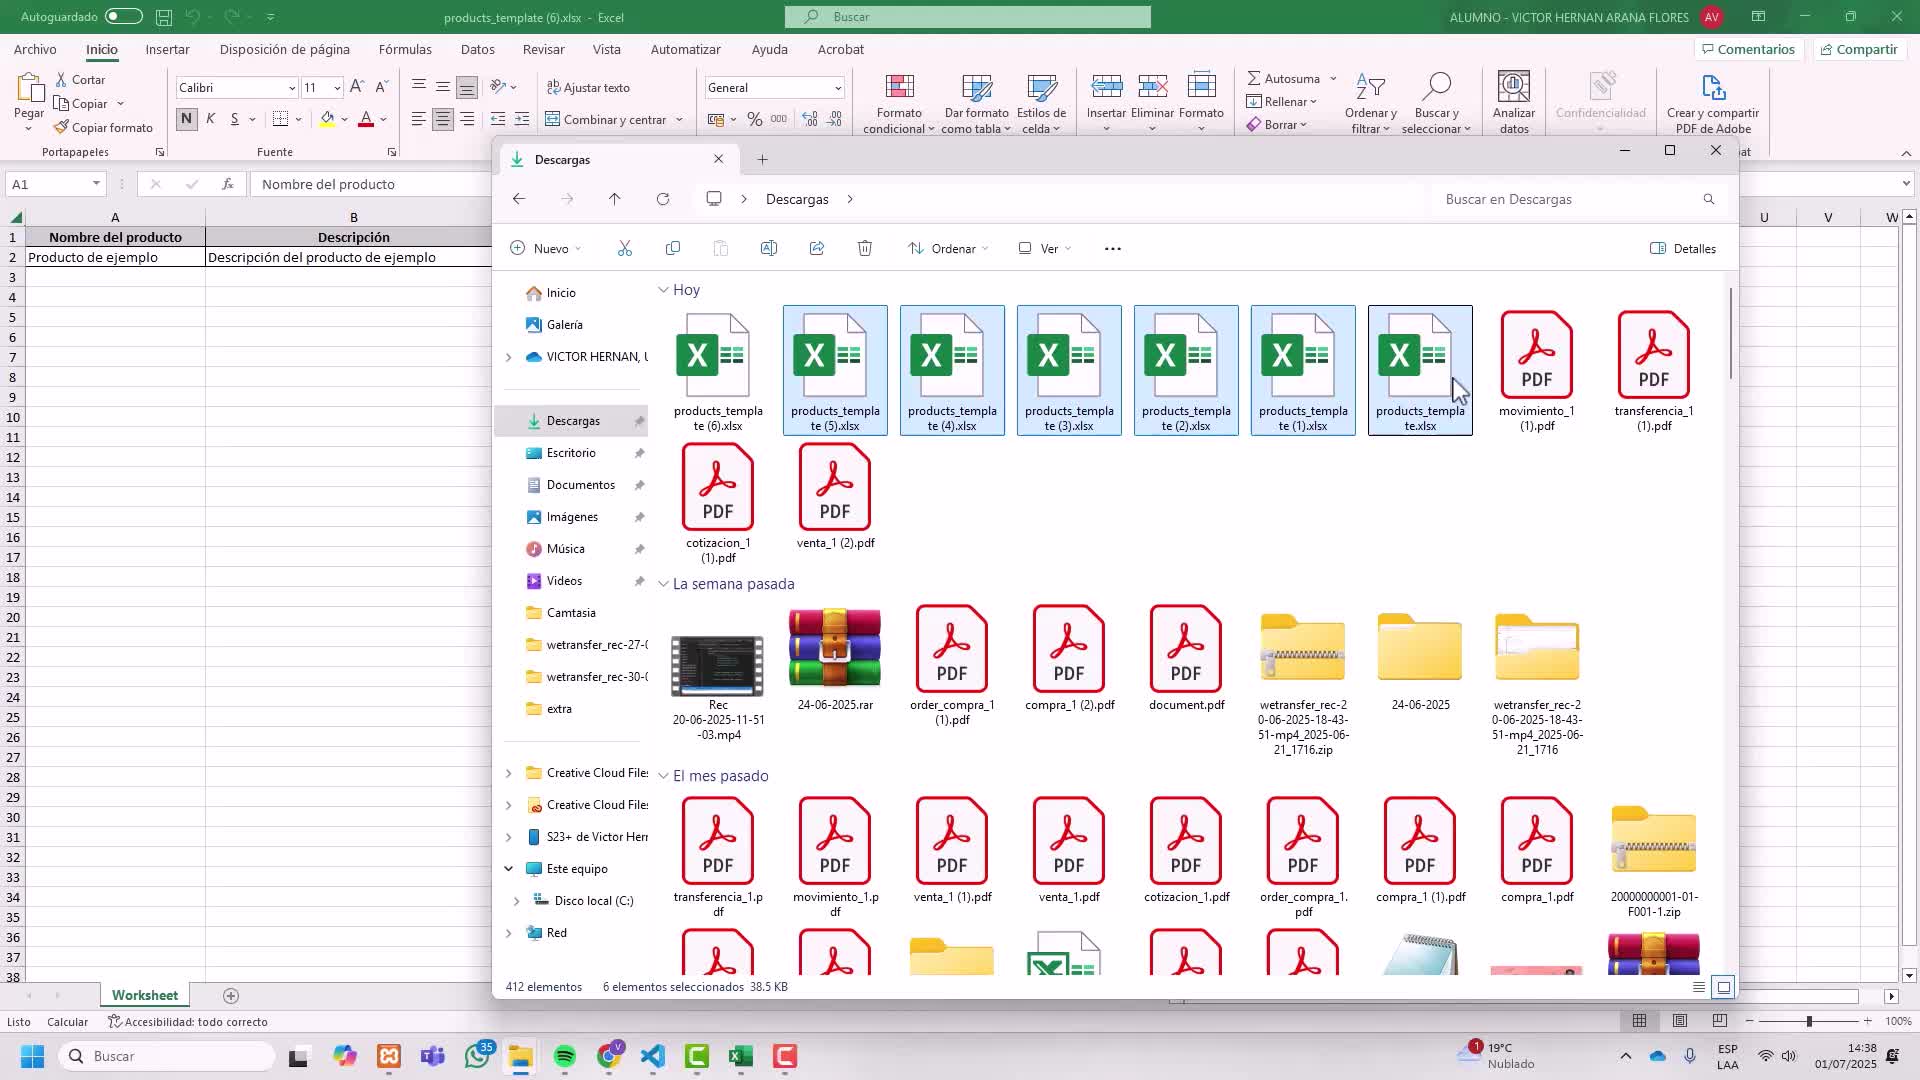Open the Ver dropdown in Explorer
Image resolution: width=1920 pixels, height=1080 pixels.
click(x=1045, y=249)
